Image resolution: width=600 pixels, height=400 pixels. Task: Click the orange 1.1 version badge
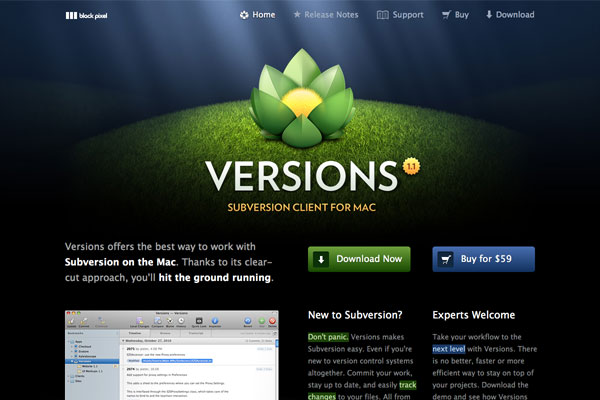pyautogui.click(x=411, y=166)
